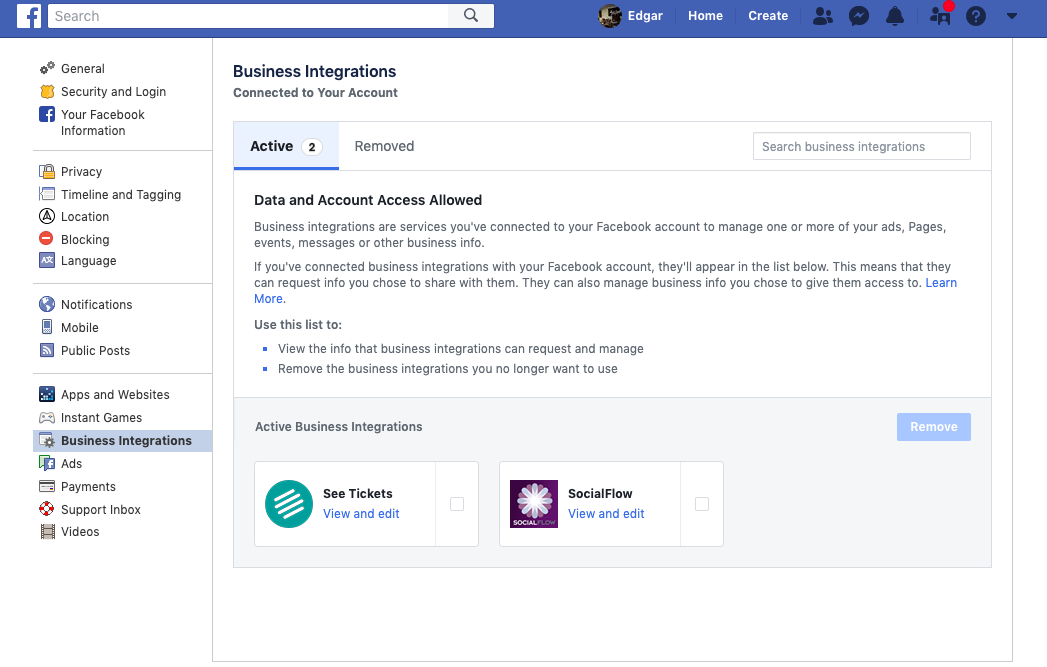Focus the Search business integrations field

coord(861,146)
